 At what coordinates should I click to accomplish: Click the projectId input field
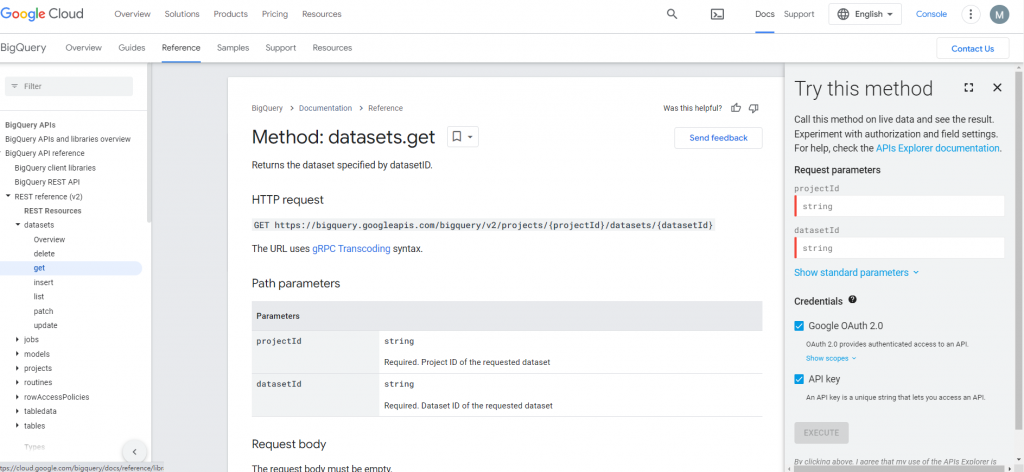point(900,206)
